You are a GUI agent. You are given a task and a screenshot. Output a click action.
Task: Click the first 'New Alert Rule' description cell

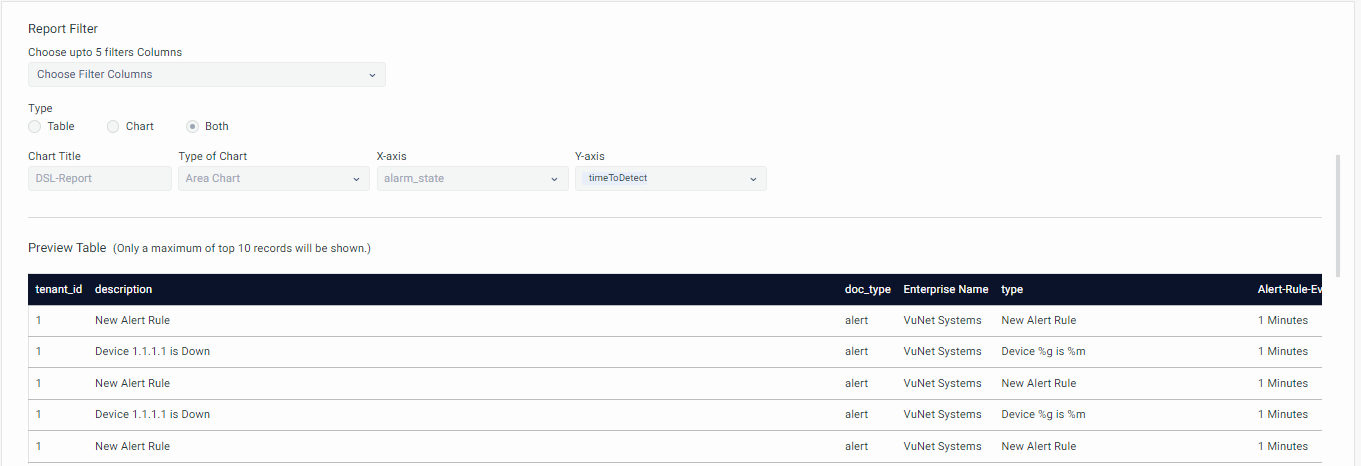pyautogui.click(x=132, y=321)
